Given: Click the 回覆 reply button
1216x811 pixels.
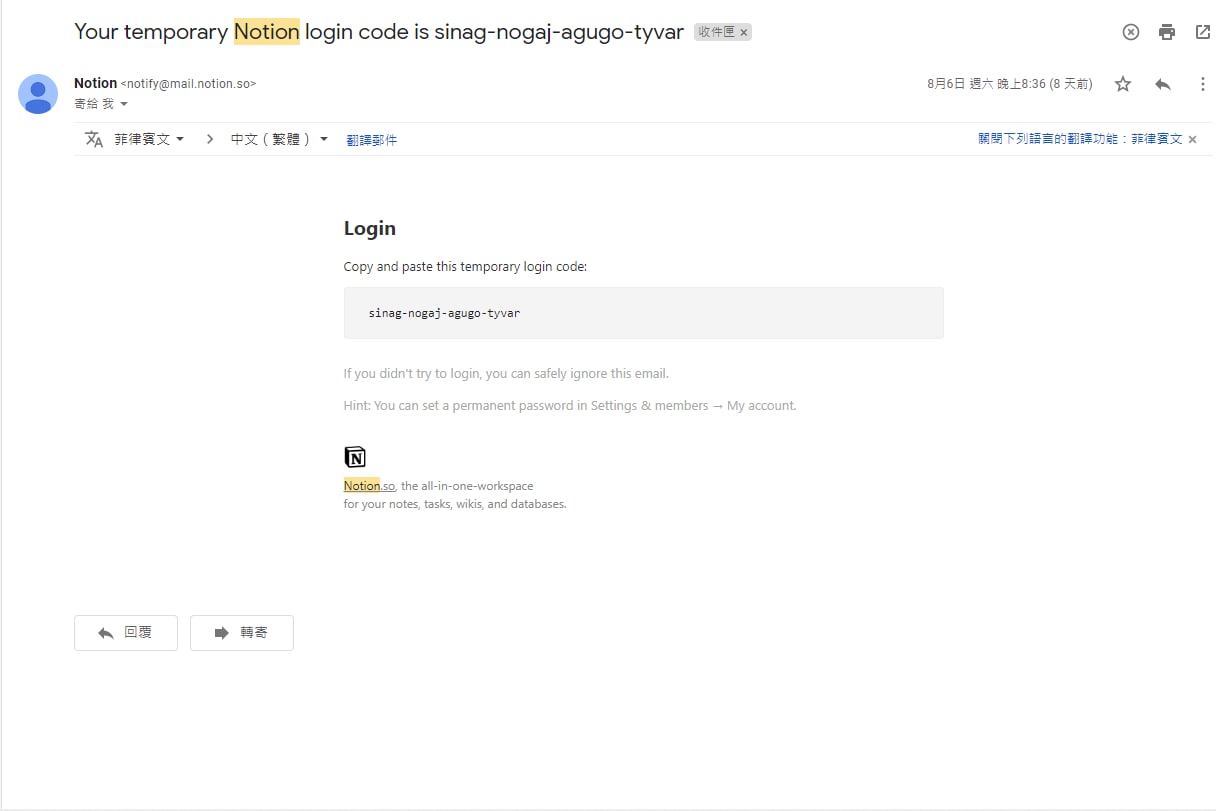Looking at the screenshot, I should point(126,633).
